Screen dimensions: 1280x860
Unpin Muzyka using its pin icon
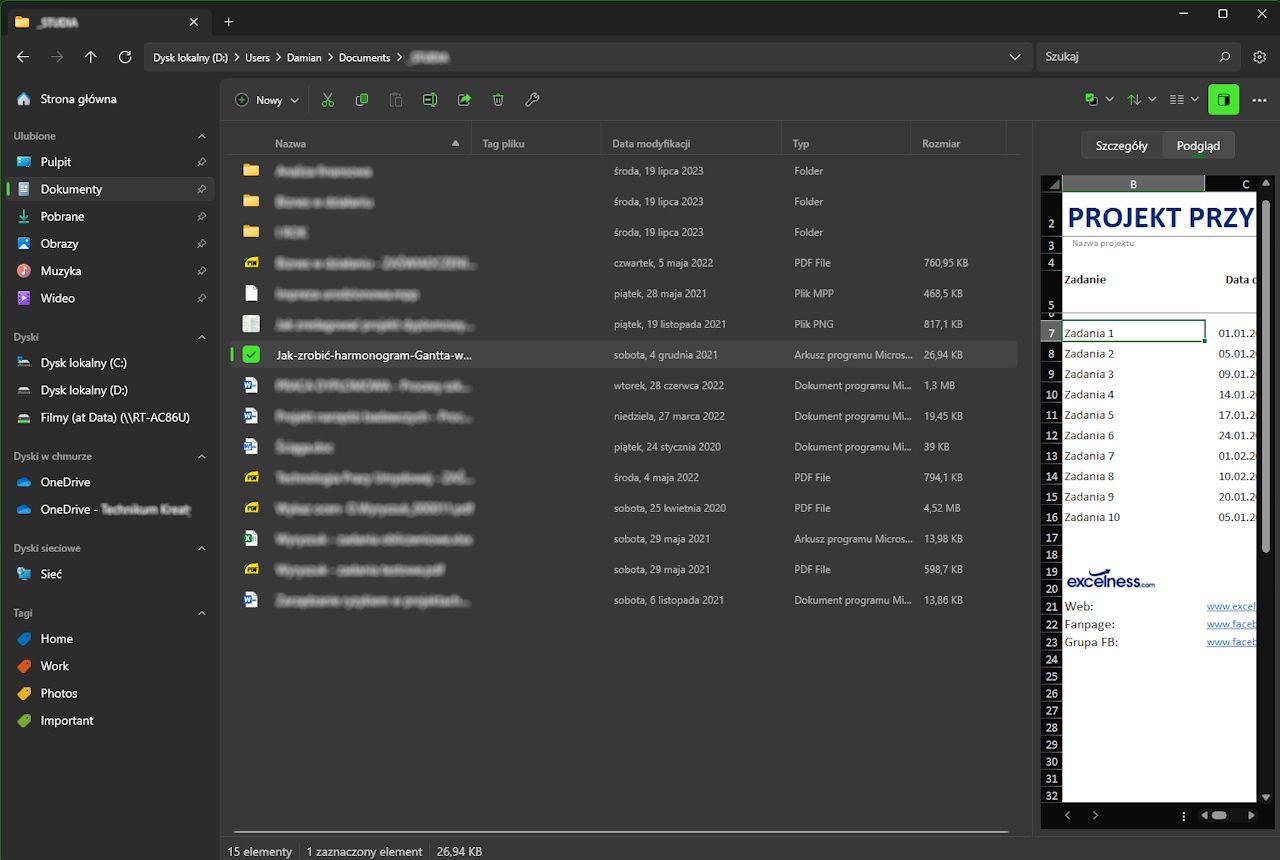[x=201, y=271]
